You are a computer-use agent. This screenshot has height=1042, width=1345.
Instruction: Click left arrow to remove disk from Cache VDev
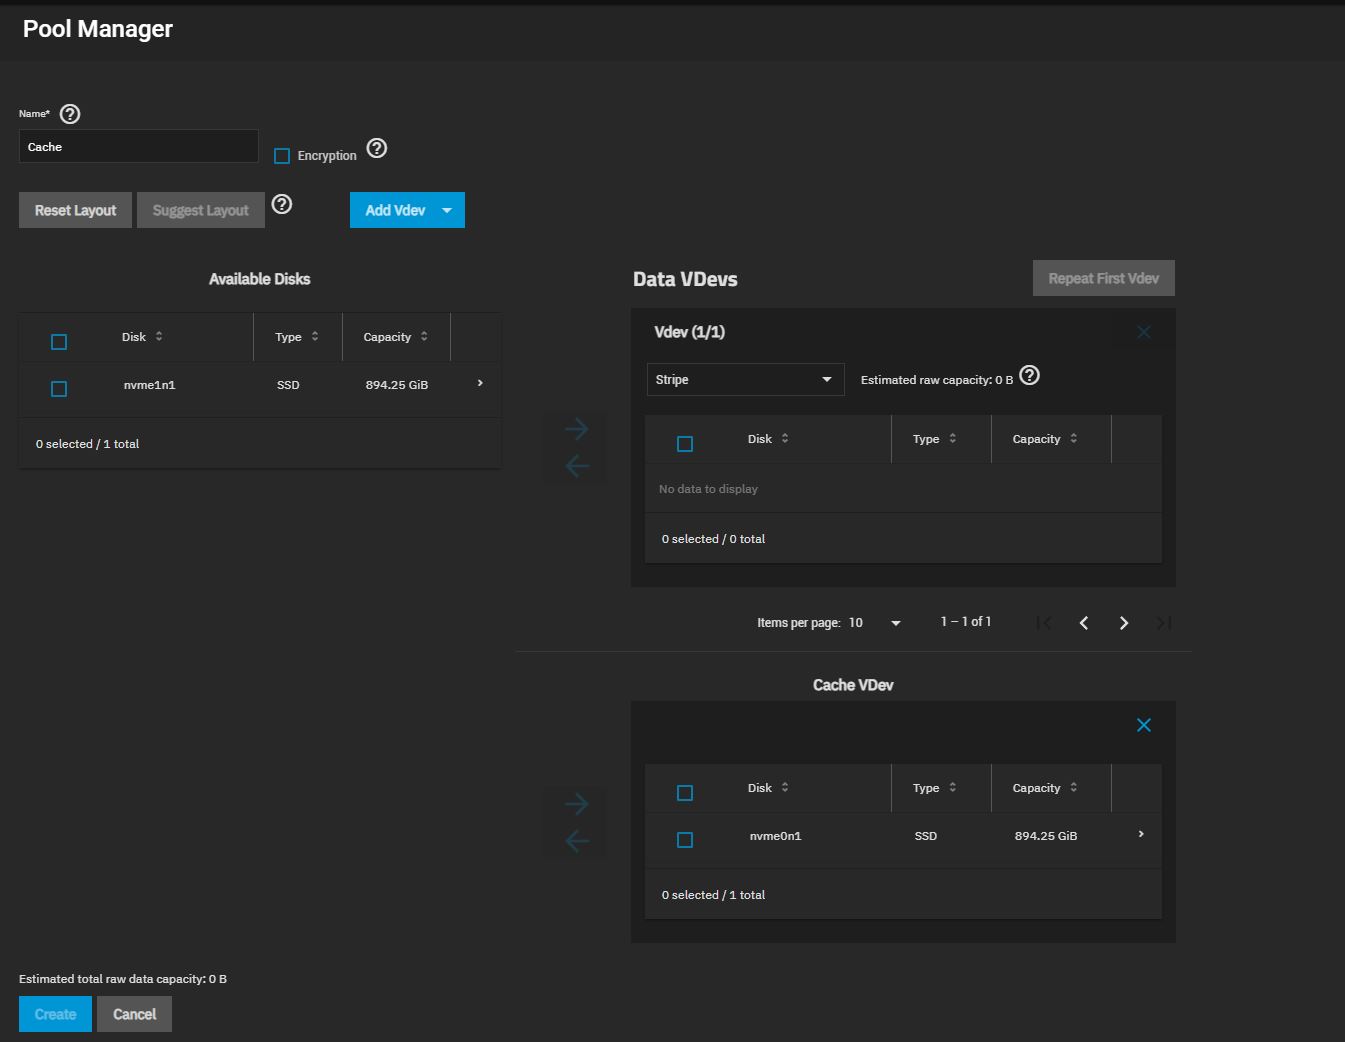tap(576, 841)
